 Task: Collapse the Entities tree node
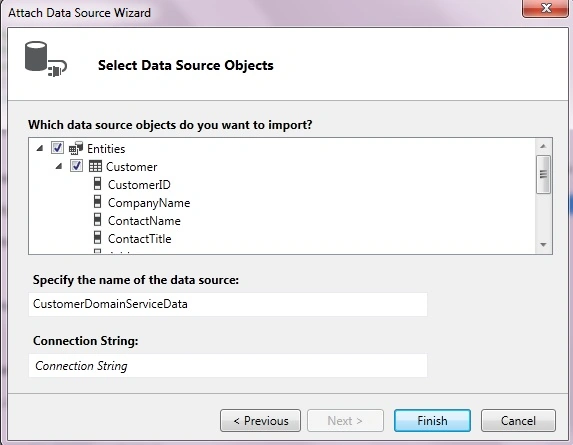[40, 148]
